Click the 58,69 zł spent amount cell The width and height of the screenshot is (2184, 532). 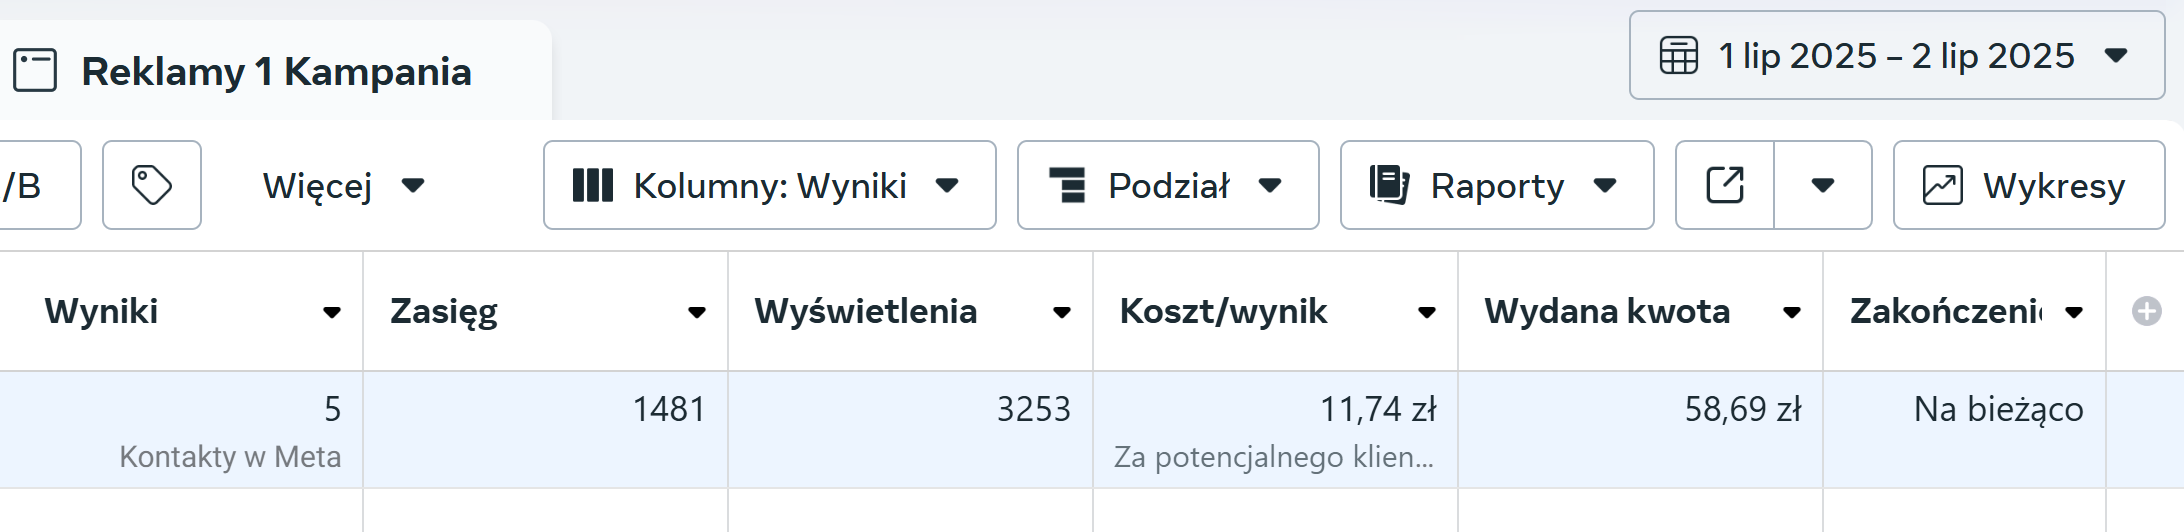(x=1743, y=409)
